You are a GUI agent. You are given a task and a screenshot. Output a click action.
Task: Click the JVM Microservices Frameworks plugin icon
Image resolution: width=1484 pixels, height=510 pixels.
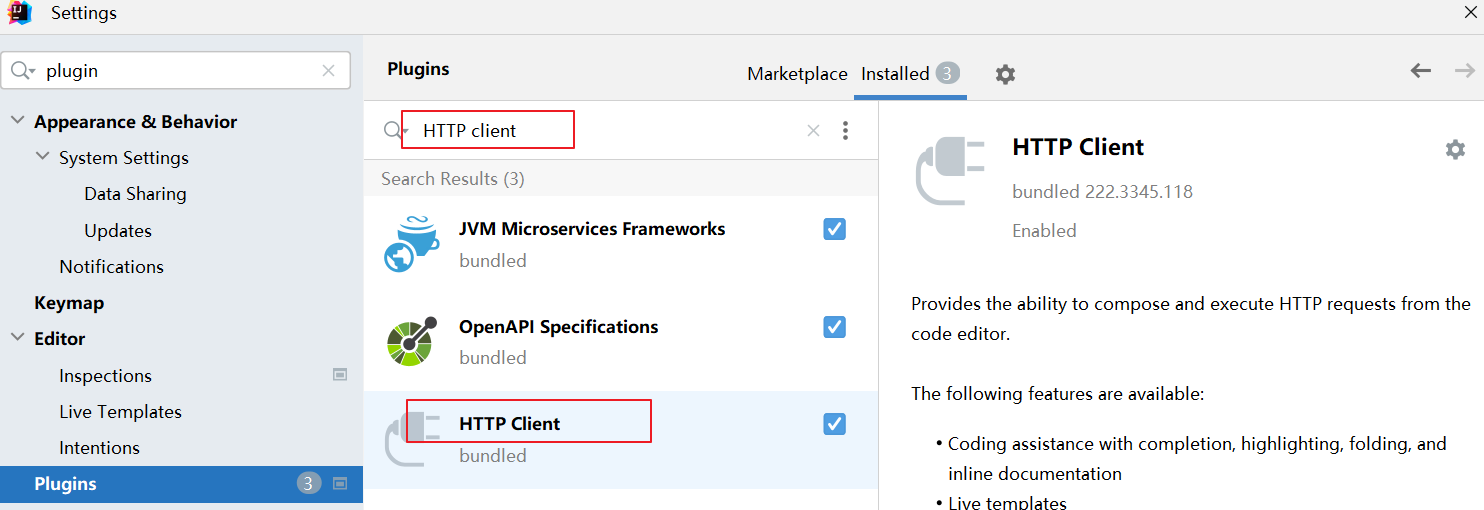point(412,244)
